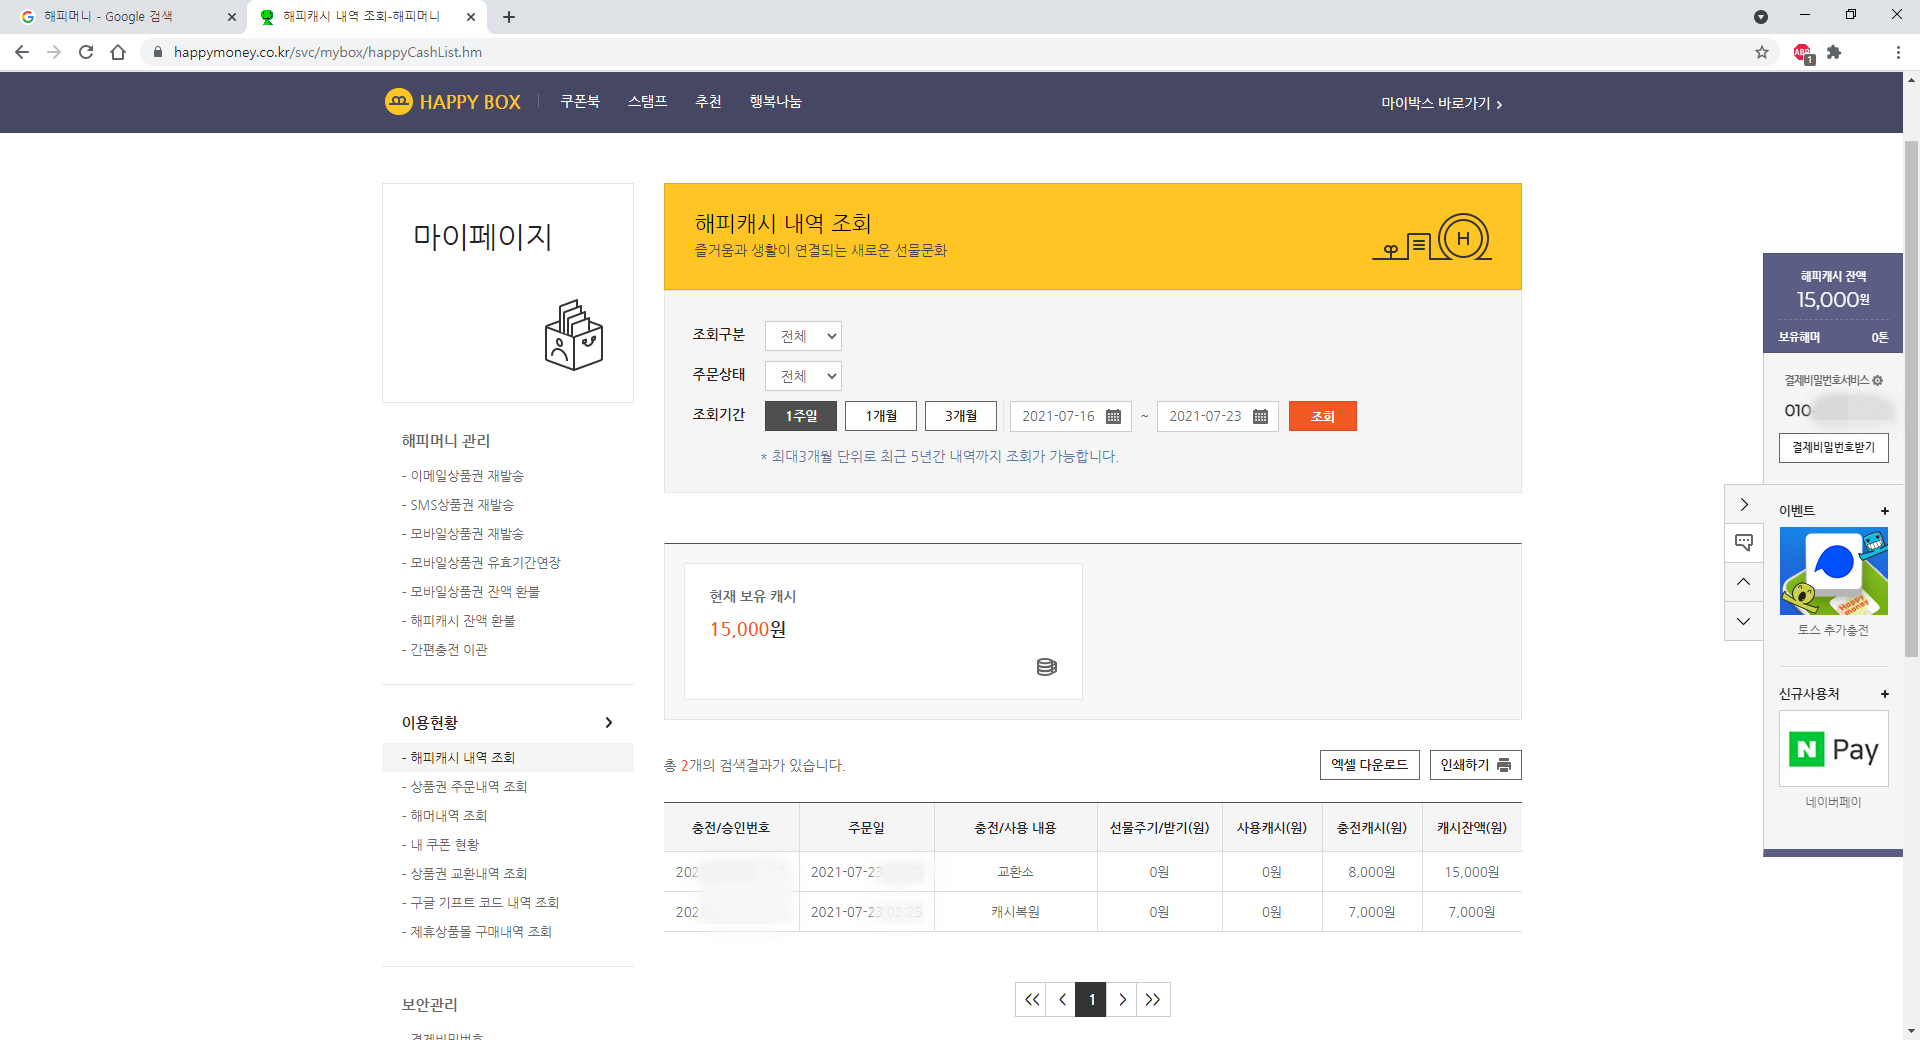Open the Naver Pay banner thumbnail
Screen dimensions: 1920x1040
[1834, 749]
